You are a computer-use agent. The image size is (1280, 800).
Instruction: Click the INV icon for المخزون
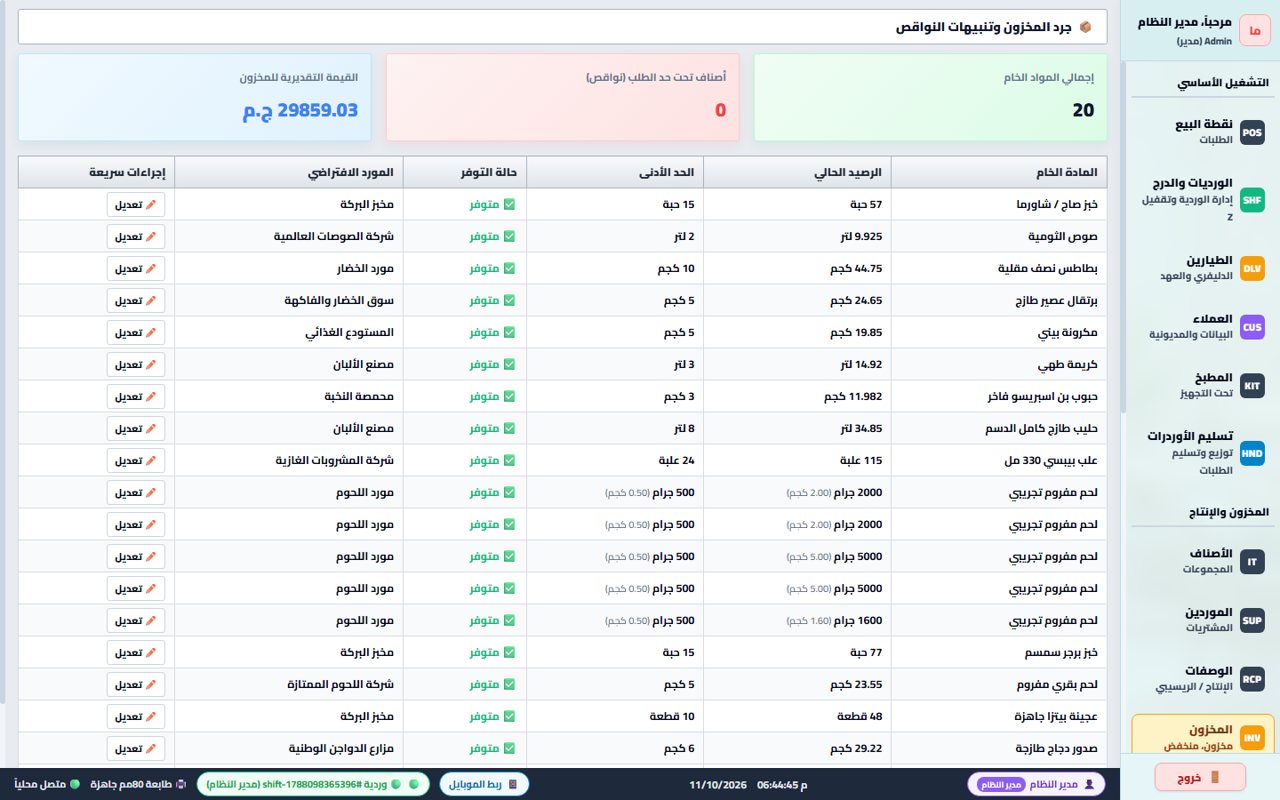pos(1252,738)
